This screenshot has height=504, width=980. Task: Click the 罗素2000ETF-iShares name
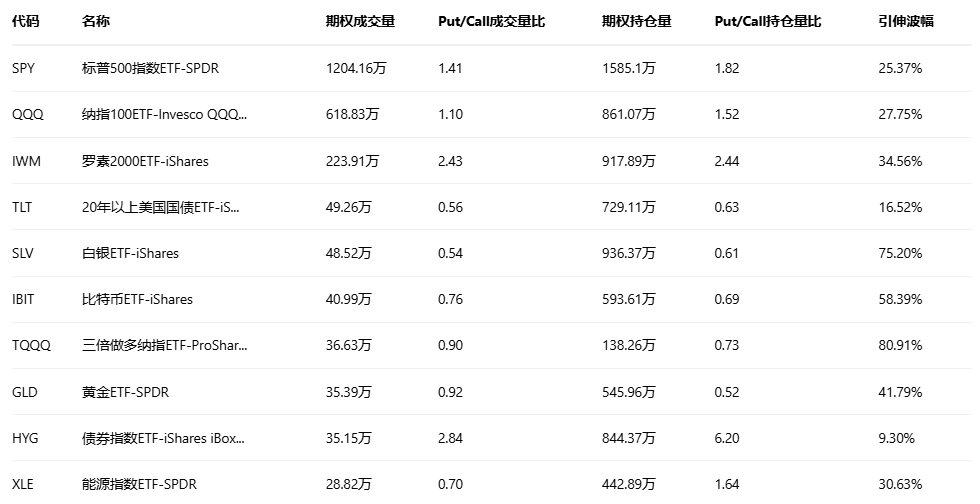click(145, 161)
